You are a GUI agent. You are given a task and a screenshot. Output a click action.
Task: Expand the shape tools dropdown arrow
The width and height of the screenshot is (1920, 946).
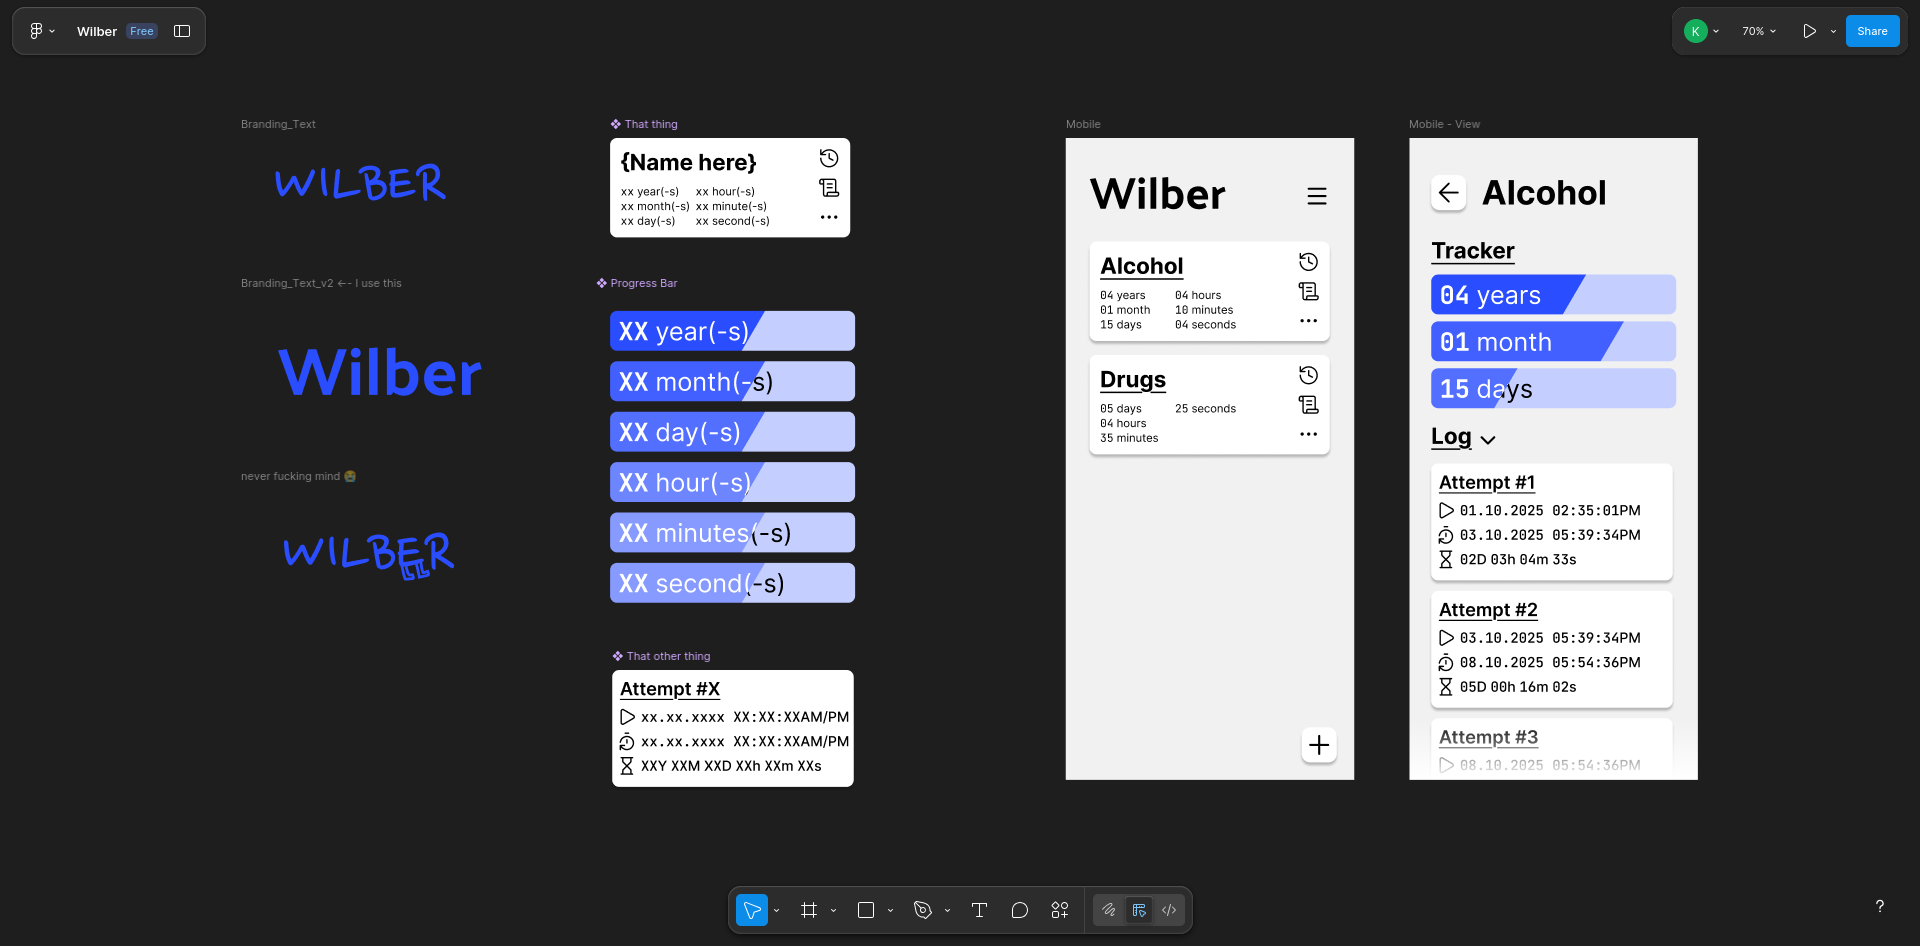pyautogui.click(x=890, y=911)
